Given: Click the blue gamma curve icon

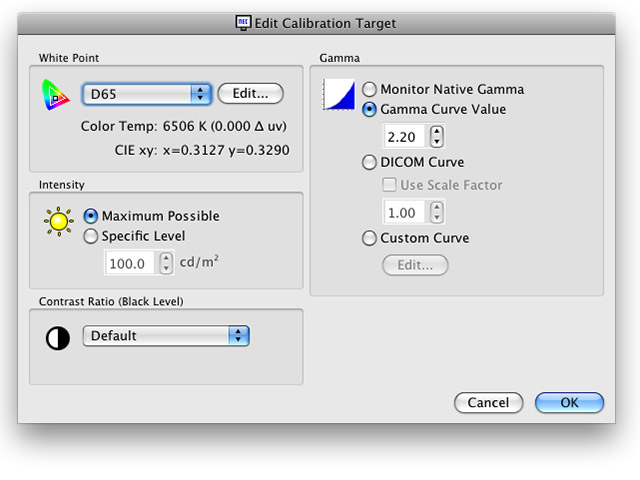Looking at the screenshot, I should point(342,96).
